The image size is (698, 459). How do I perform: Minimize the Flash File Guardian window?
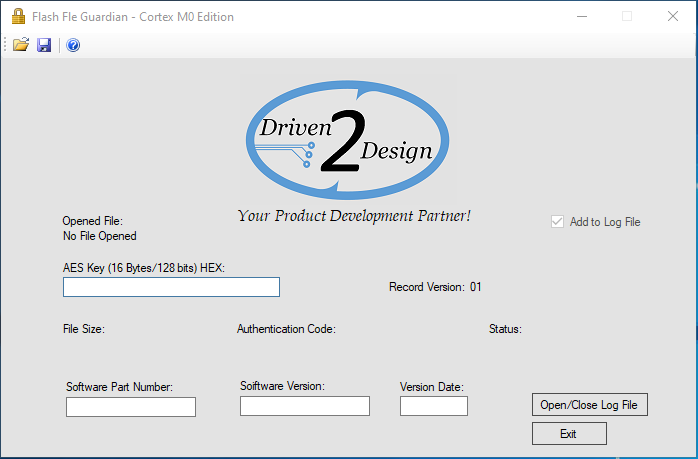click(582, 16)
